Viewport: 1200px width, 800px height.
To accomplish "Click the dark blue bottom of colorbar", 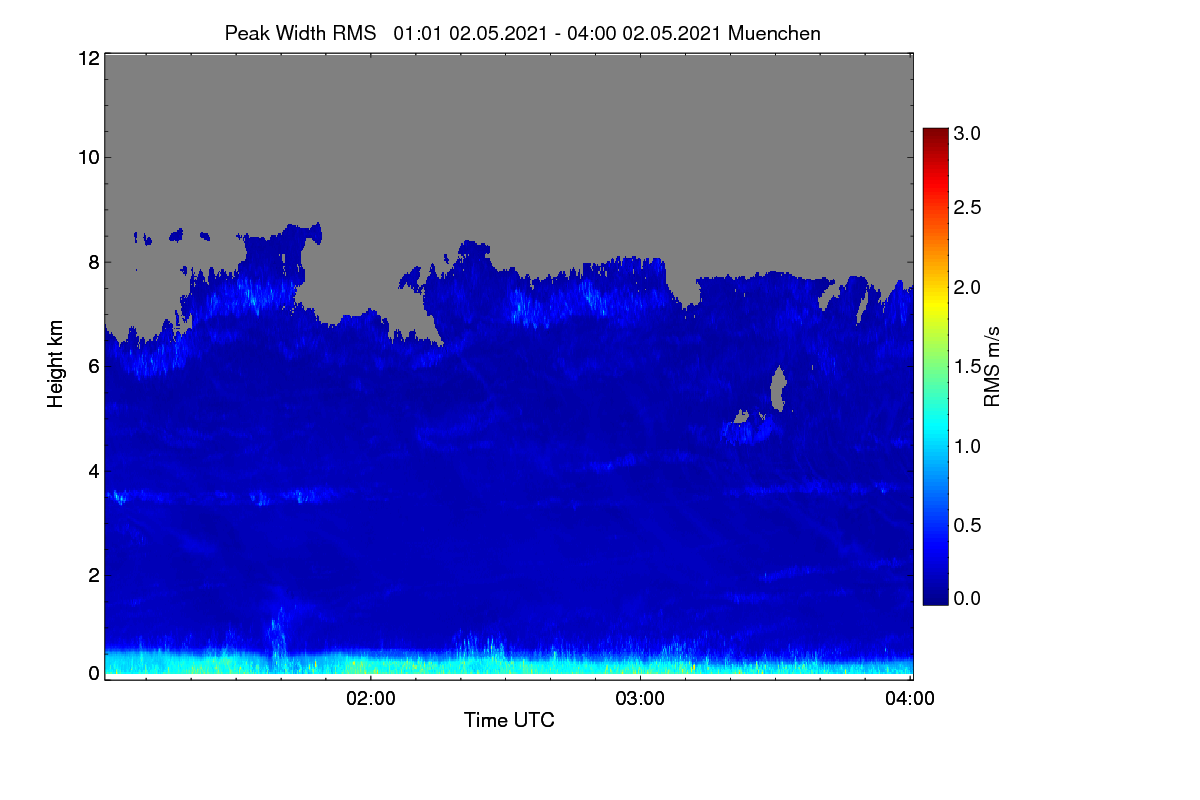I will pyautogui.click(x=935, y=597).
